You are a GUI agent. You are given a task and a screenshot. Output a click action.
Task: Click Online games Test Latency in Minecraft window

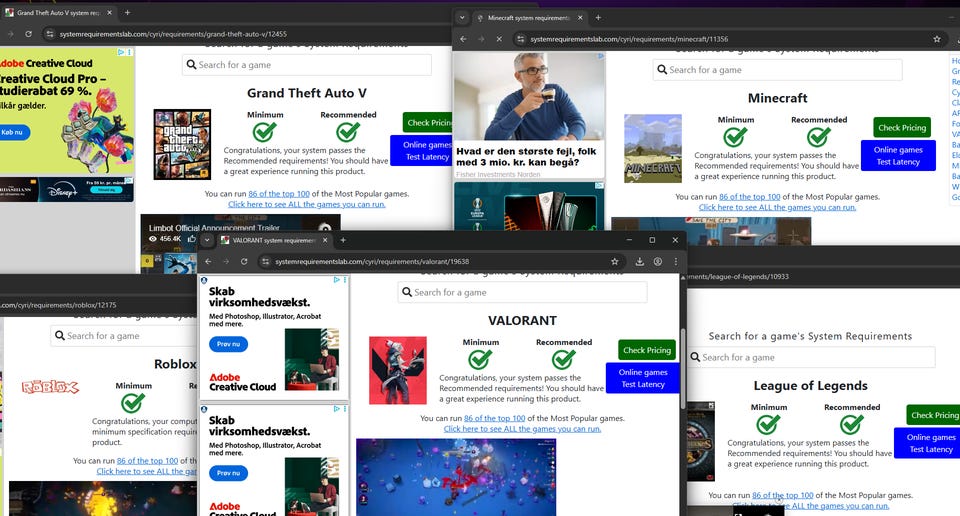(898, 155)
